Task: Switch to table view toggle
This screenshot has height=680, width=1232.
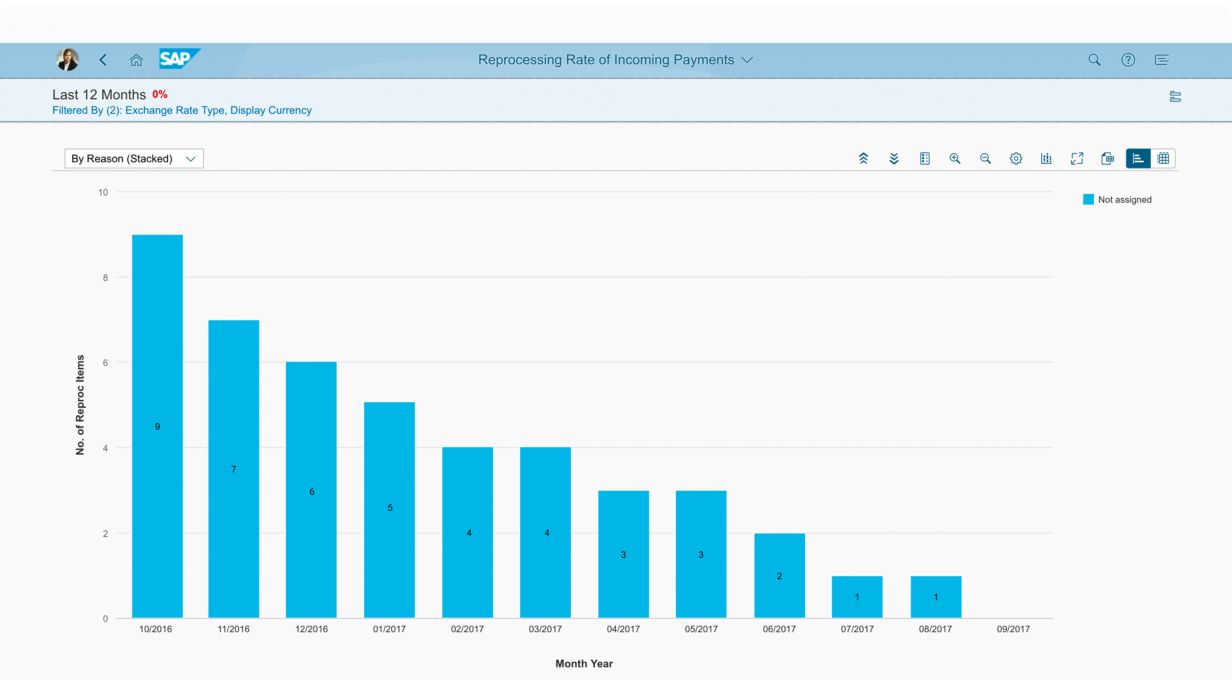Action: pos(1163,159)
